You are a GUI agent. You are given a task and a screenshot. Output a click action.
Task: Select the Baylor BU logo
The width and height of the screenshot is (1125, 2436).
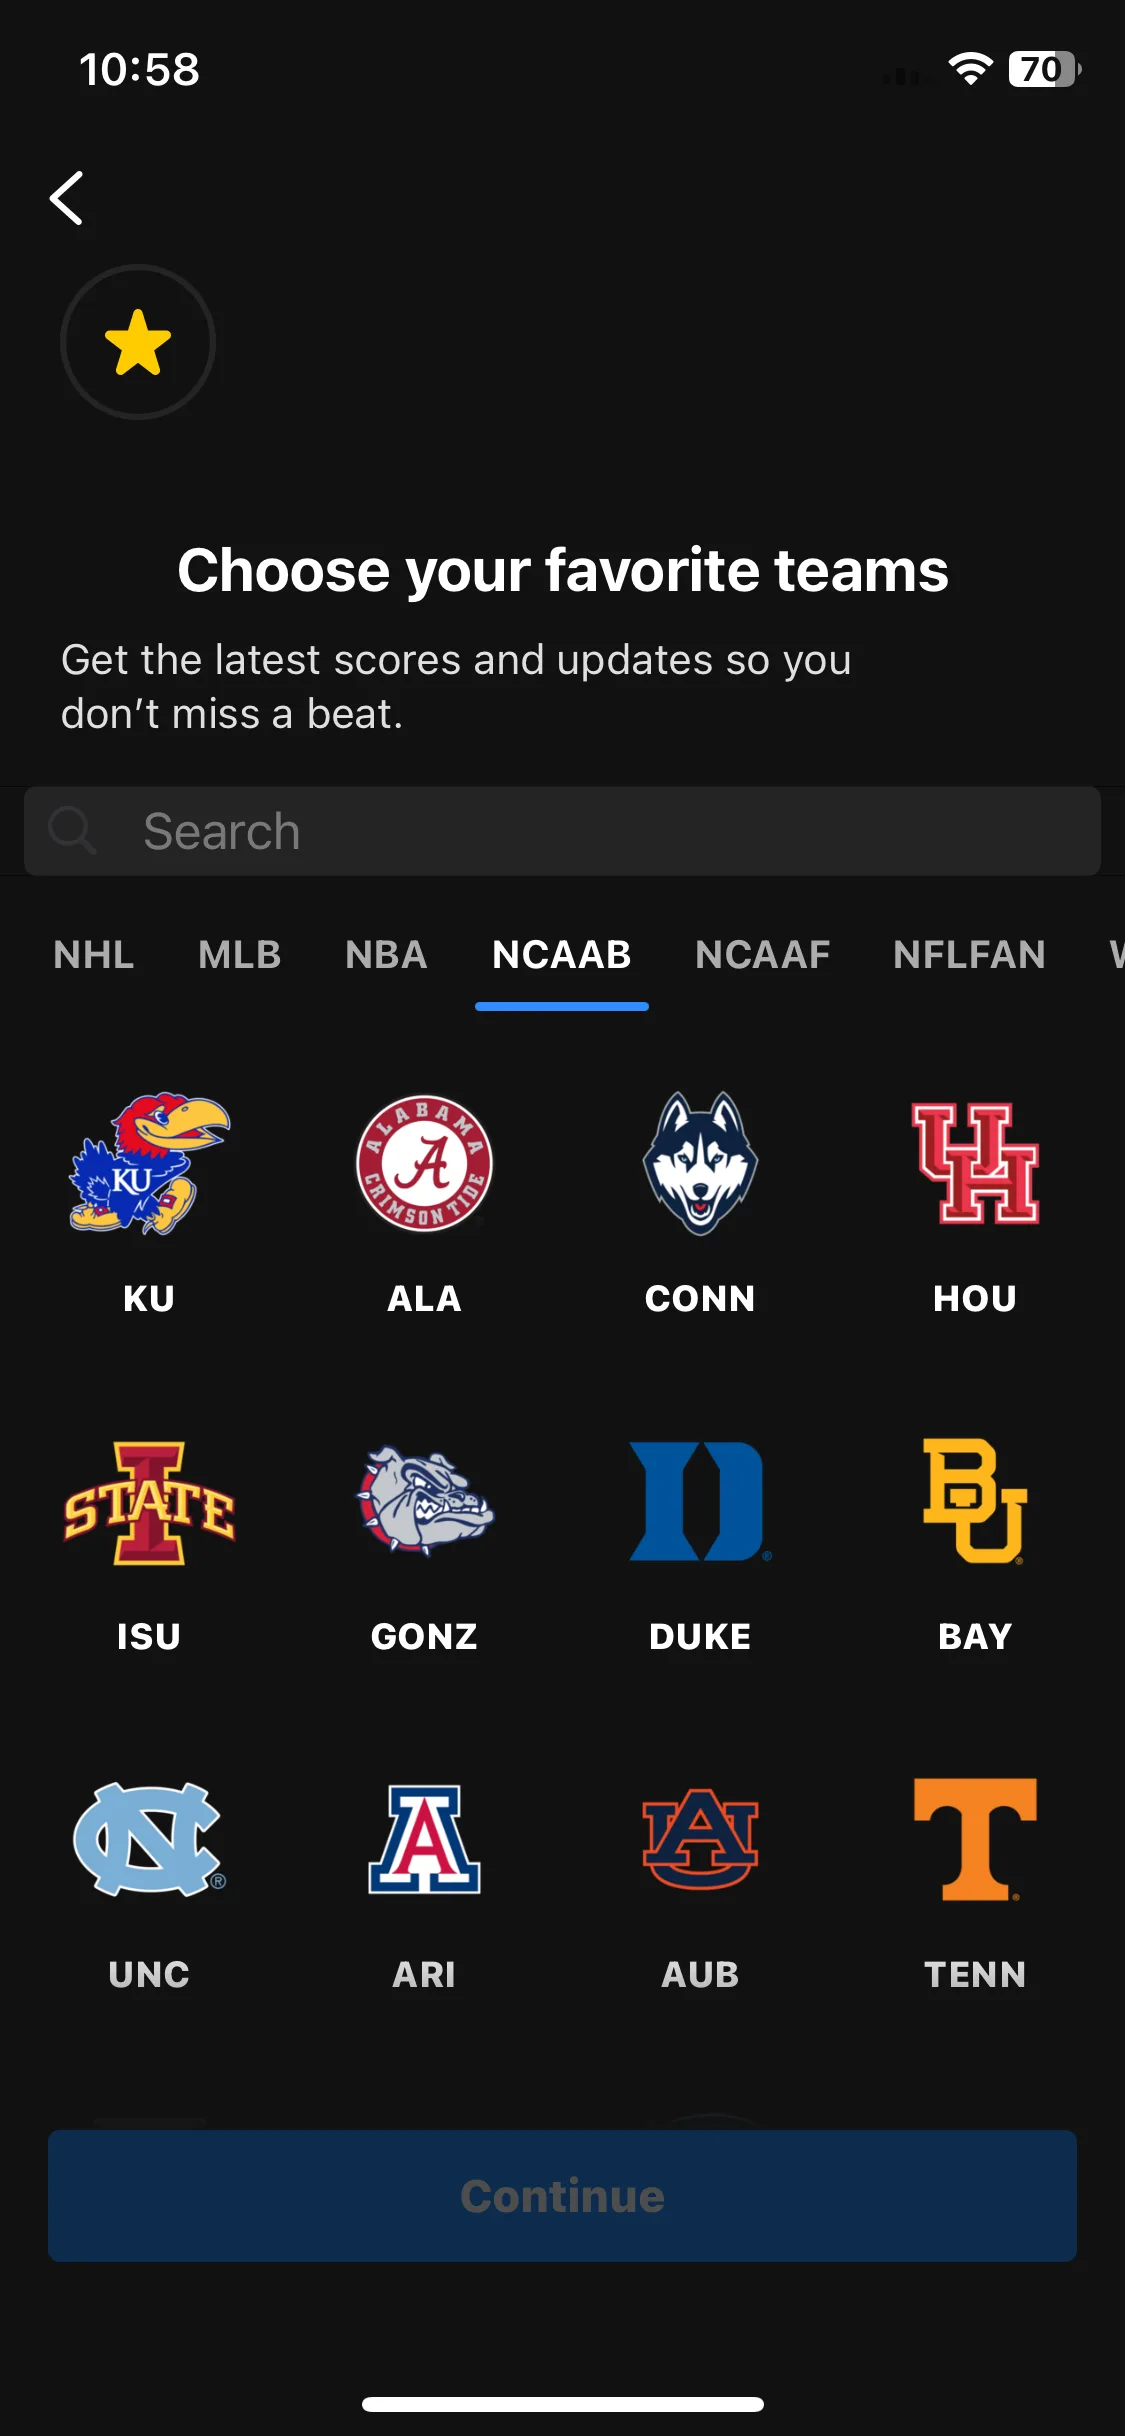(x=975, y=1501)
